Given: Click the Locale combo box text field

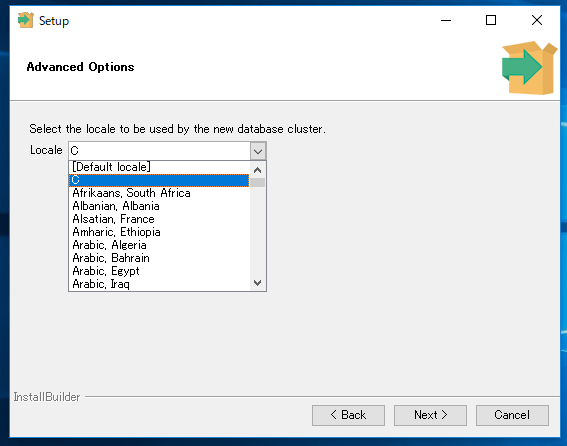Looking at the screenshot, I should [x=159, y=151].
